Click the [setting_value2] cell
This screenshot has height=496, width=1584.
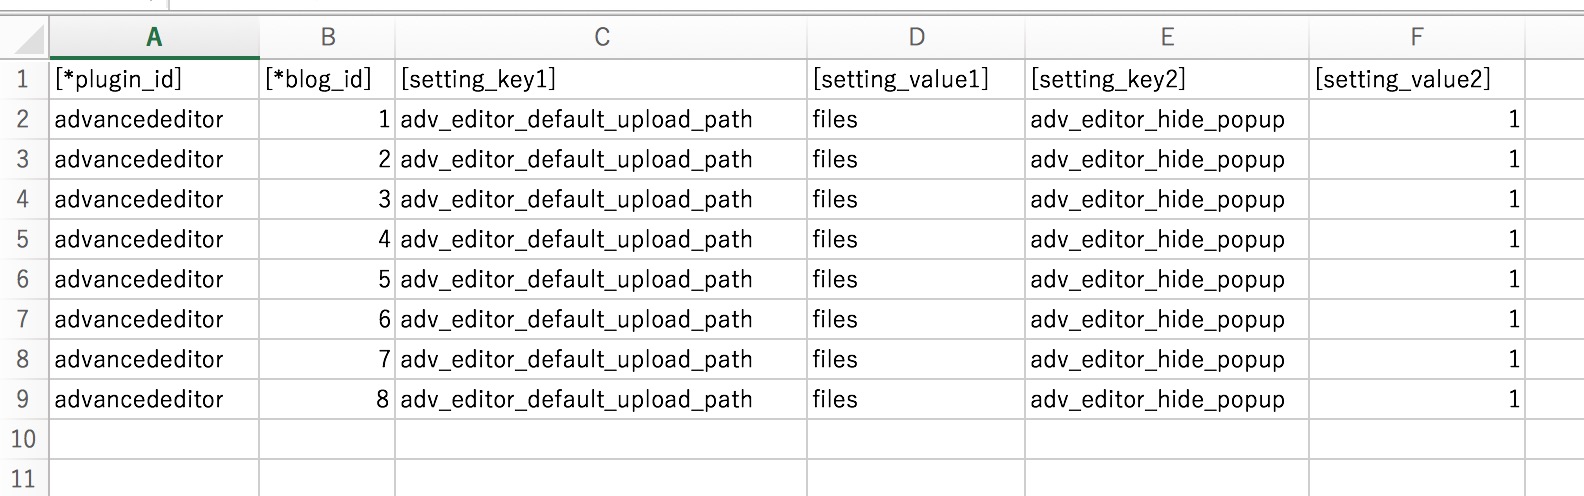[1417, 79]
